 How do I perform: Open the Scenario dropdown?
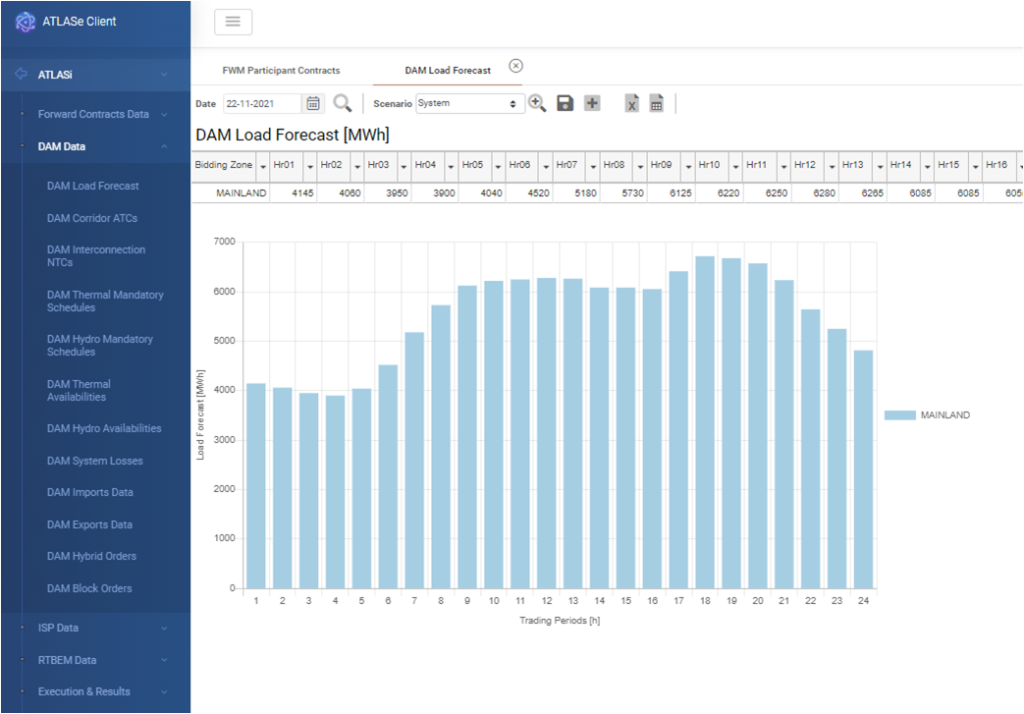[x=470, y=103]
